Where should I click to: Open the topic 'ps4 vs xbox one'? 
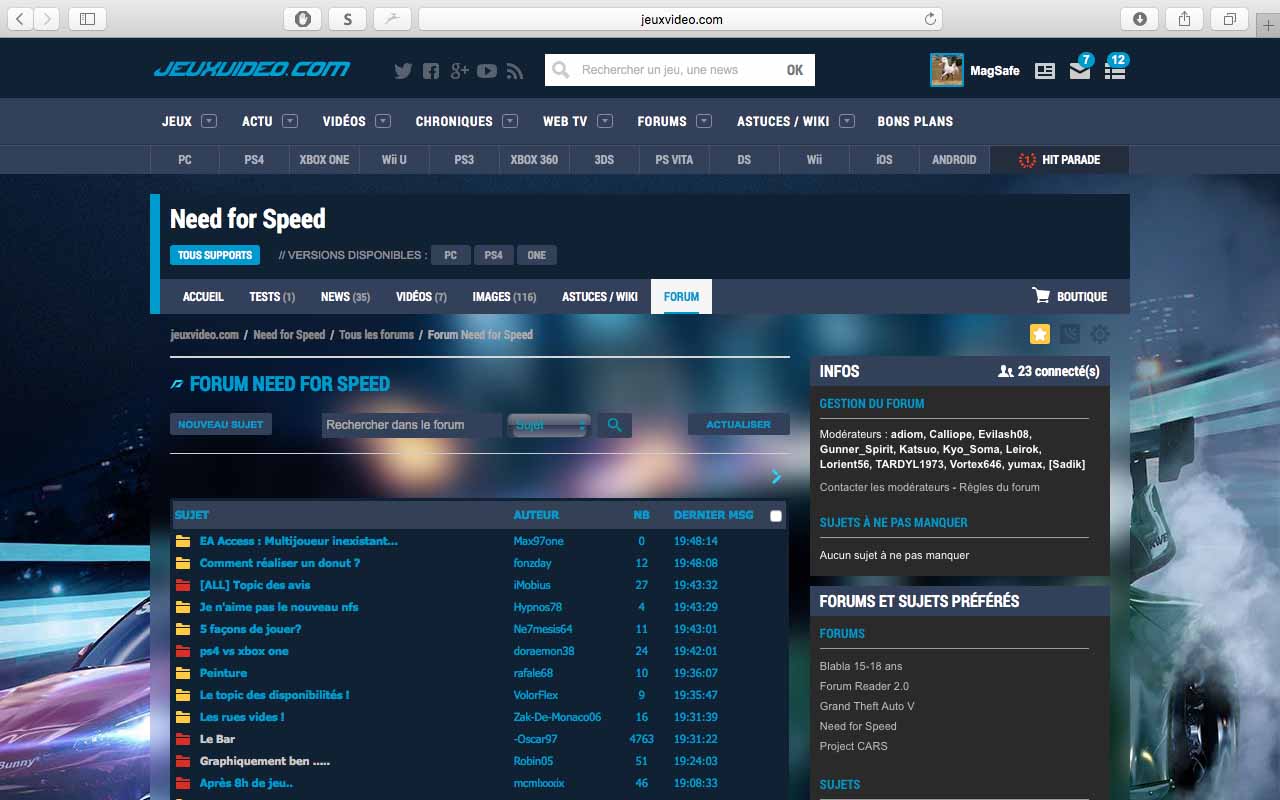(x=244, y=651)
